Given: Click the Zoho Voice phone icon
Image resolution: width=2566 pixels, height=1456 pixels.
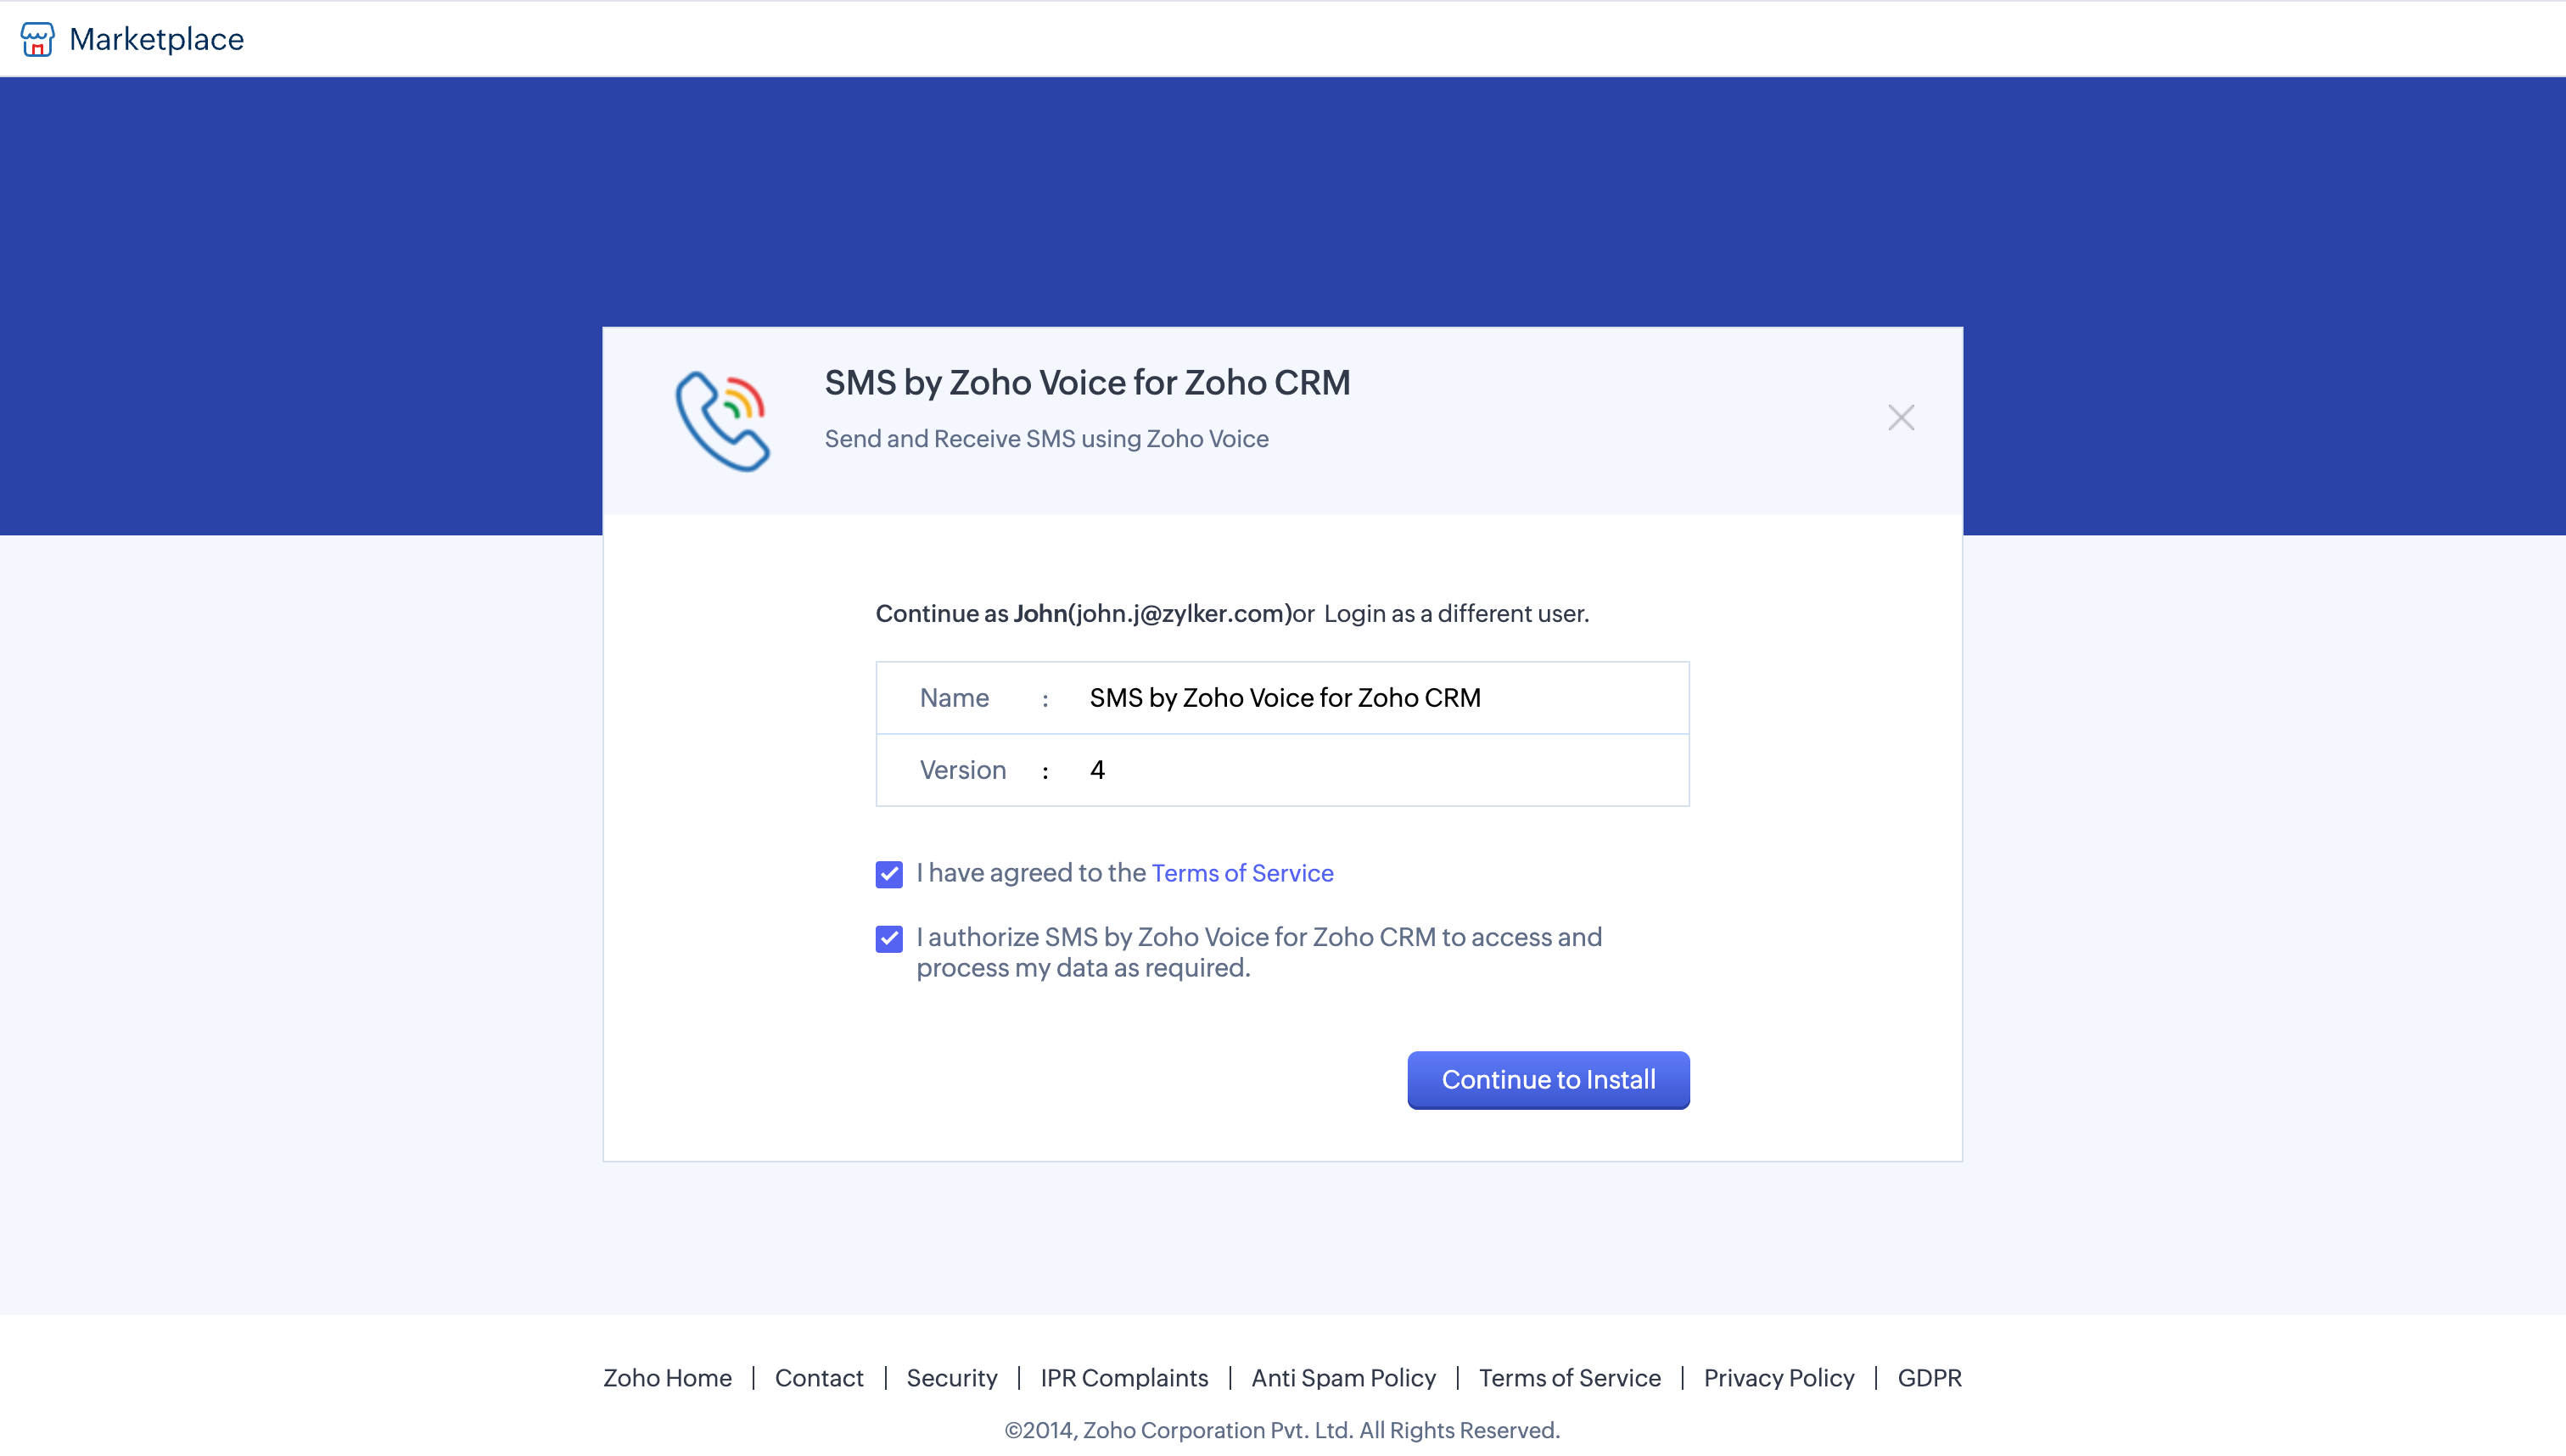Looking at the screenshot, I should pyautogui.click(x=723, y=421).
